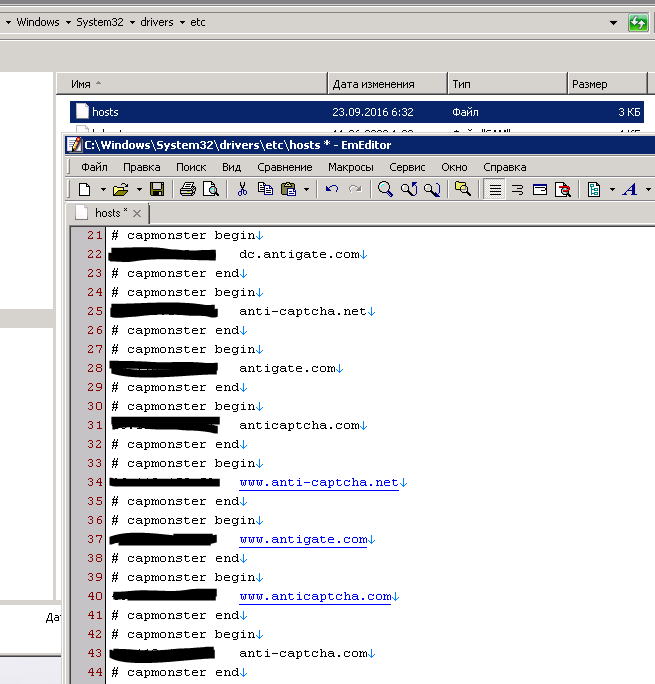Open the Файл menu

tap(94, 167)
